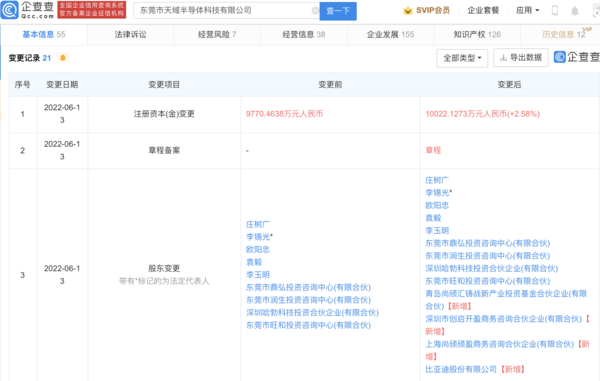The image size is (600, 381).
Task: Open 比亚迪股份有限公司 shareholder link
Action: point(461,369)
